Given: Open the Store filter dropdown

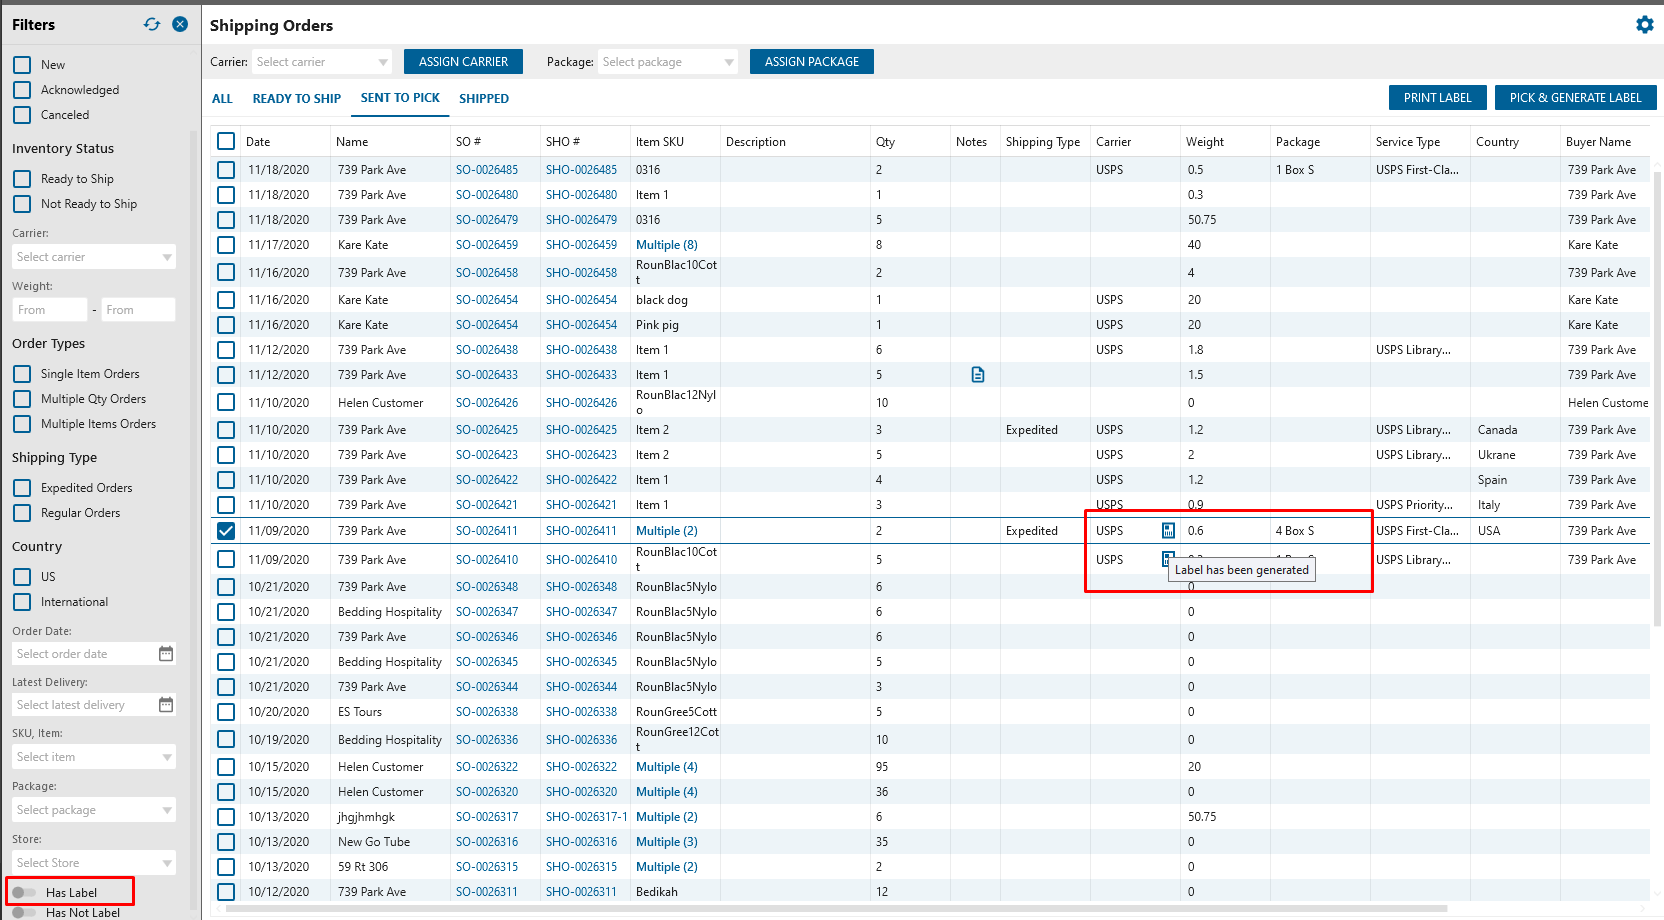Looking at the screenshot, I should click(94, 863).
